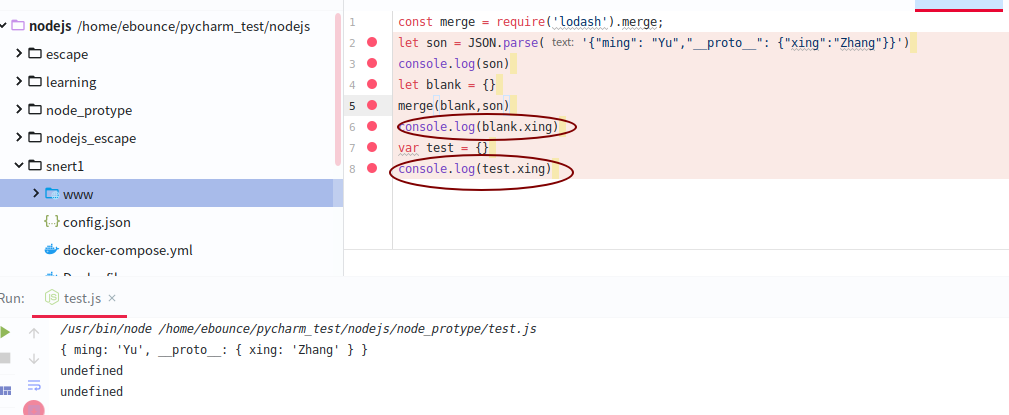The image size is (1009, 415).
Task: Click the restore layout icon in Run panel
Action: (x=5, y=390)
